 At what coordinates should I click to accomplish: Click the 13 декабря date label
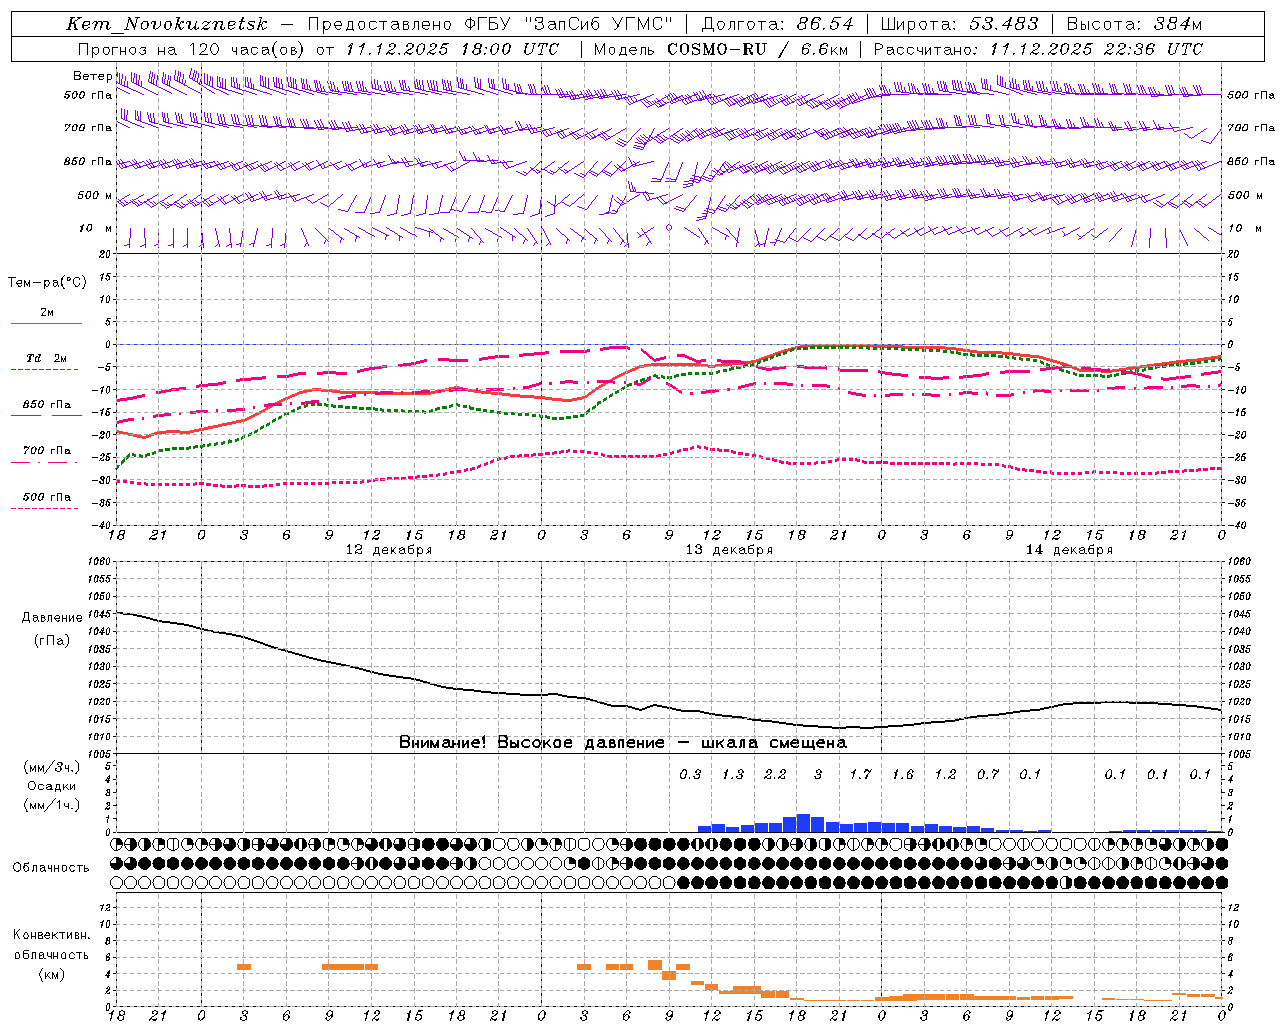click(729, 550)
